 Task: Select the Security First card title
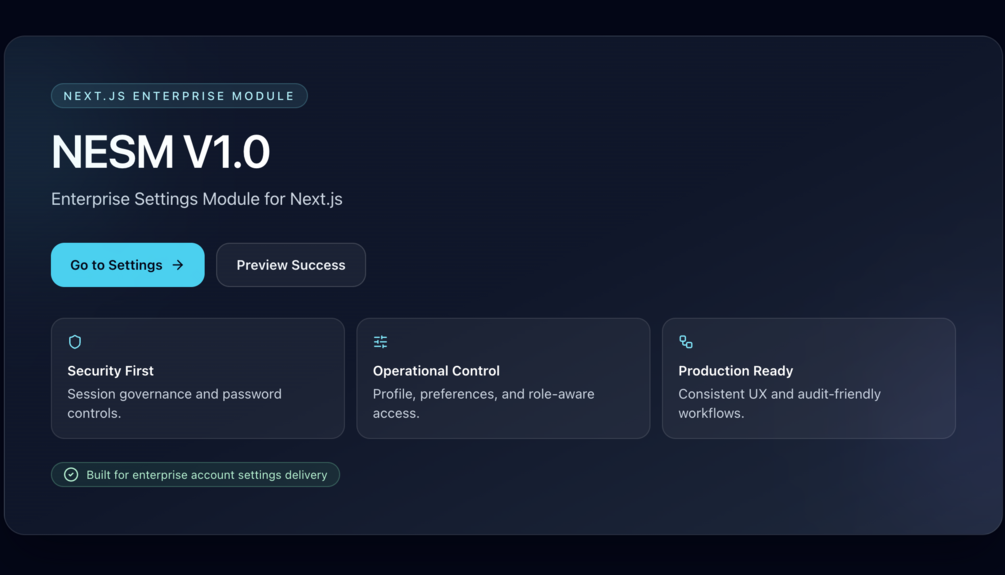[110, 371]
